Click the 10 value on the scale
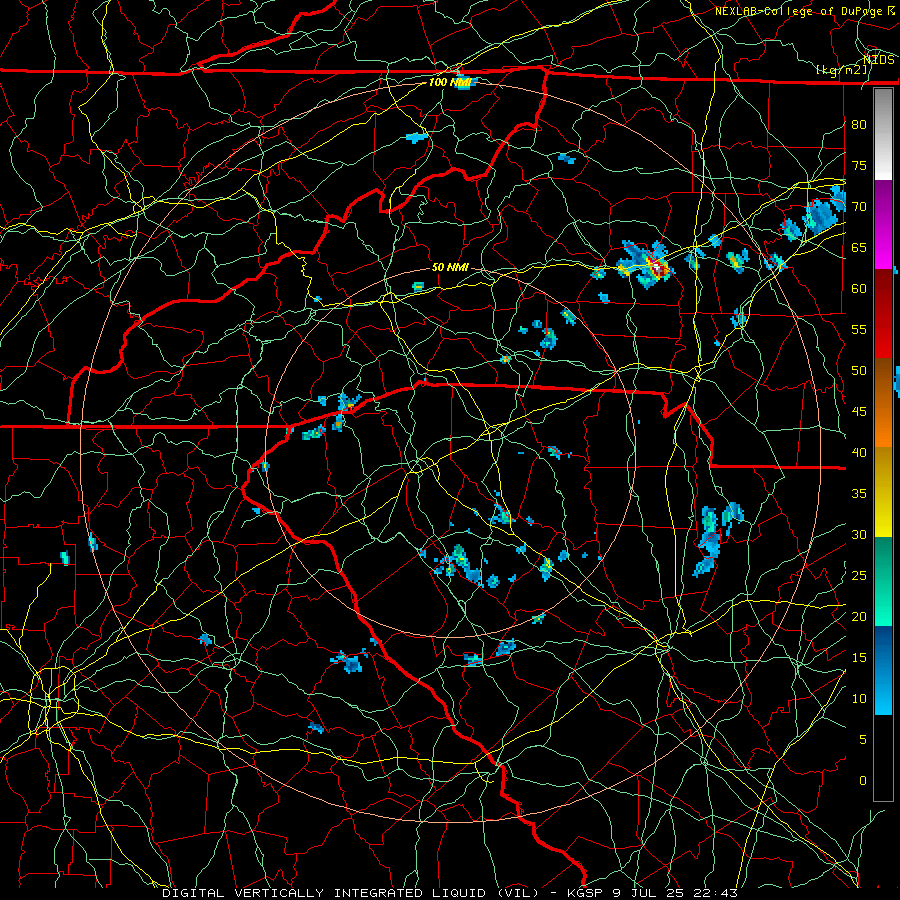900x900 pixels. coord(859,699)
